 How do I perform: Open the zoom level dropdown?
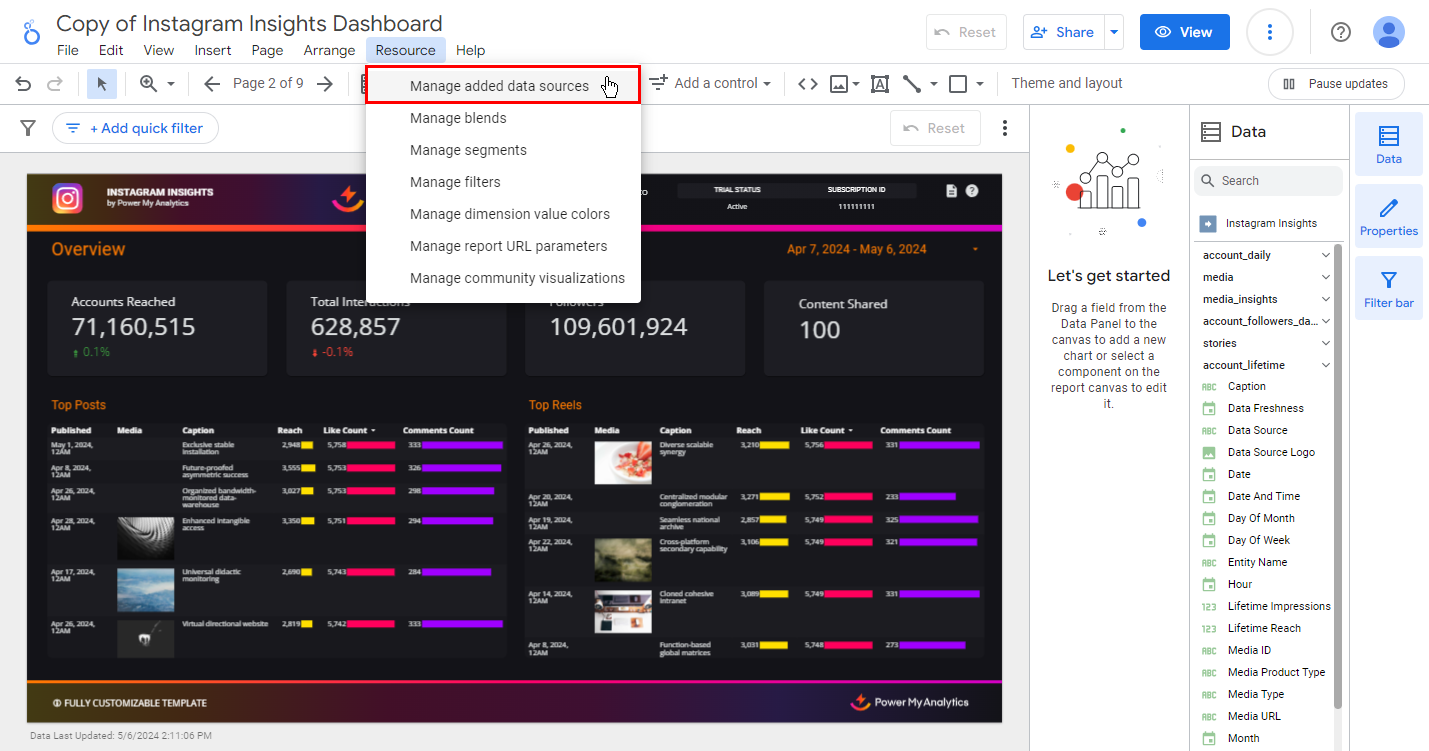click(x=158, y=84)
